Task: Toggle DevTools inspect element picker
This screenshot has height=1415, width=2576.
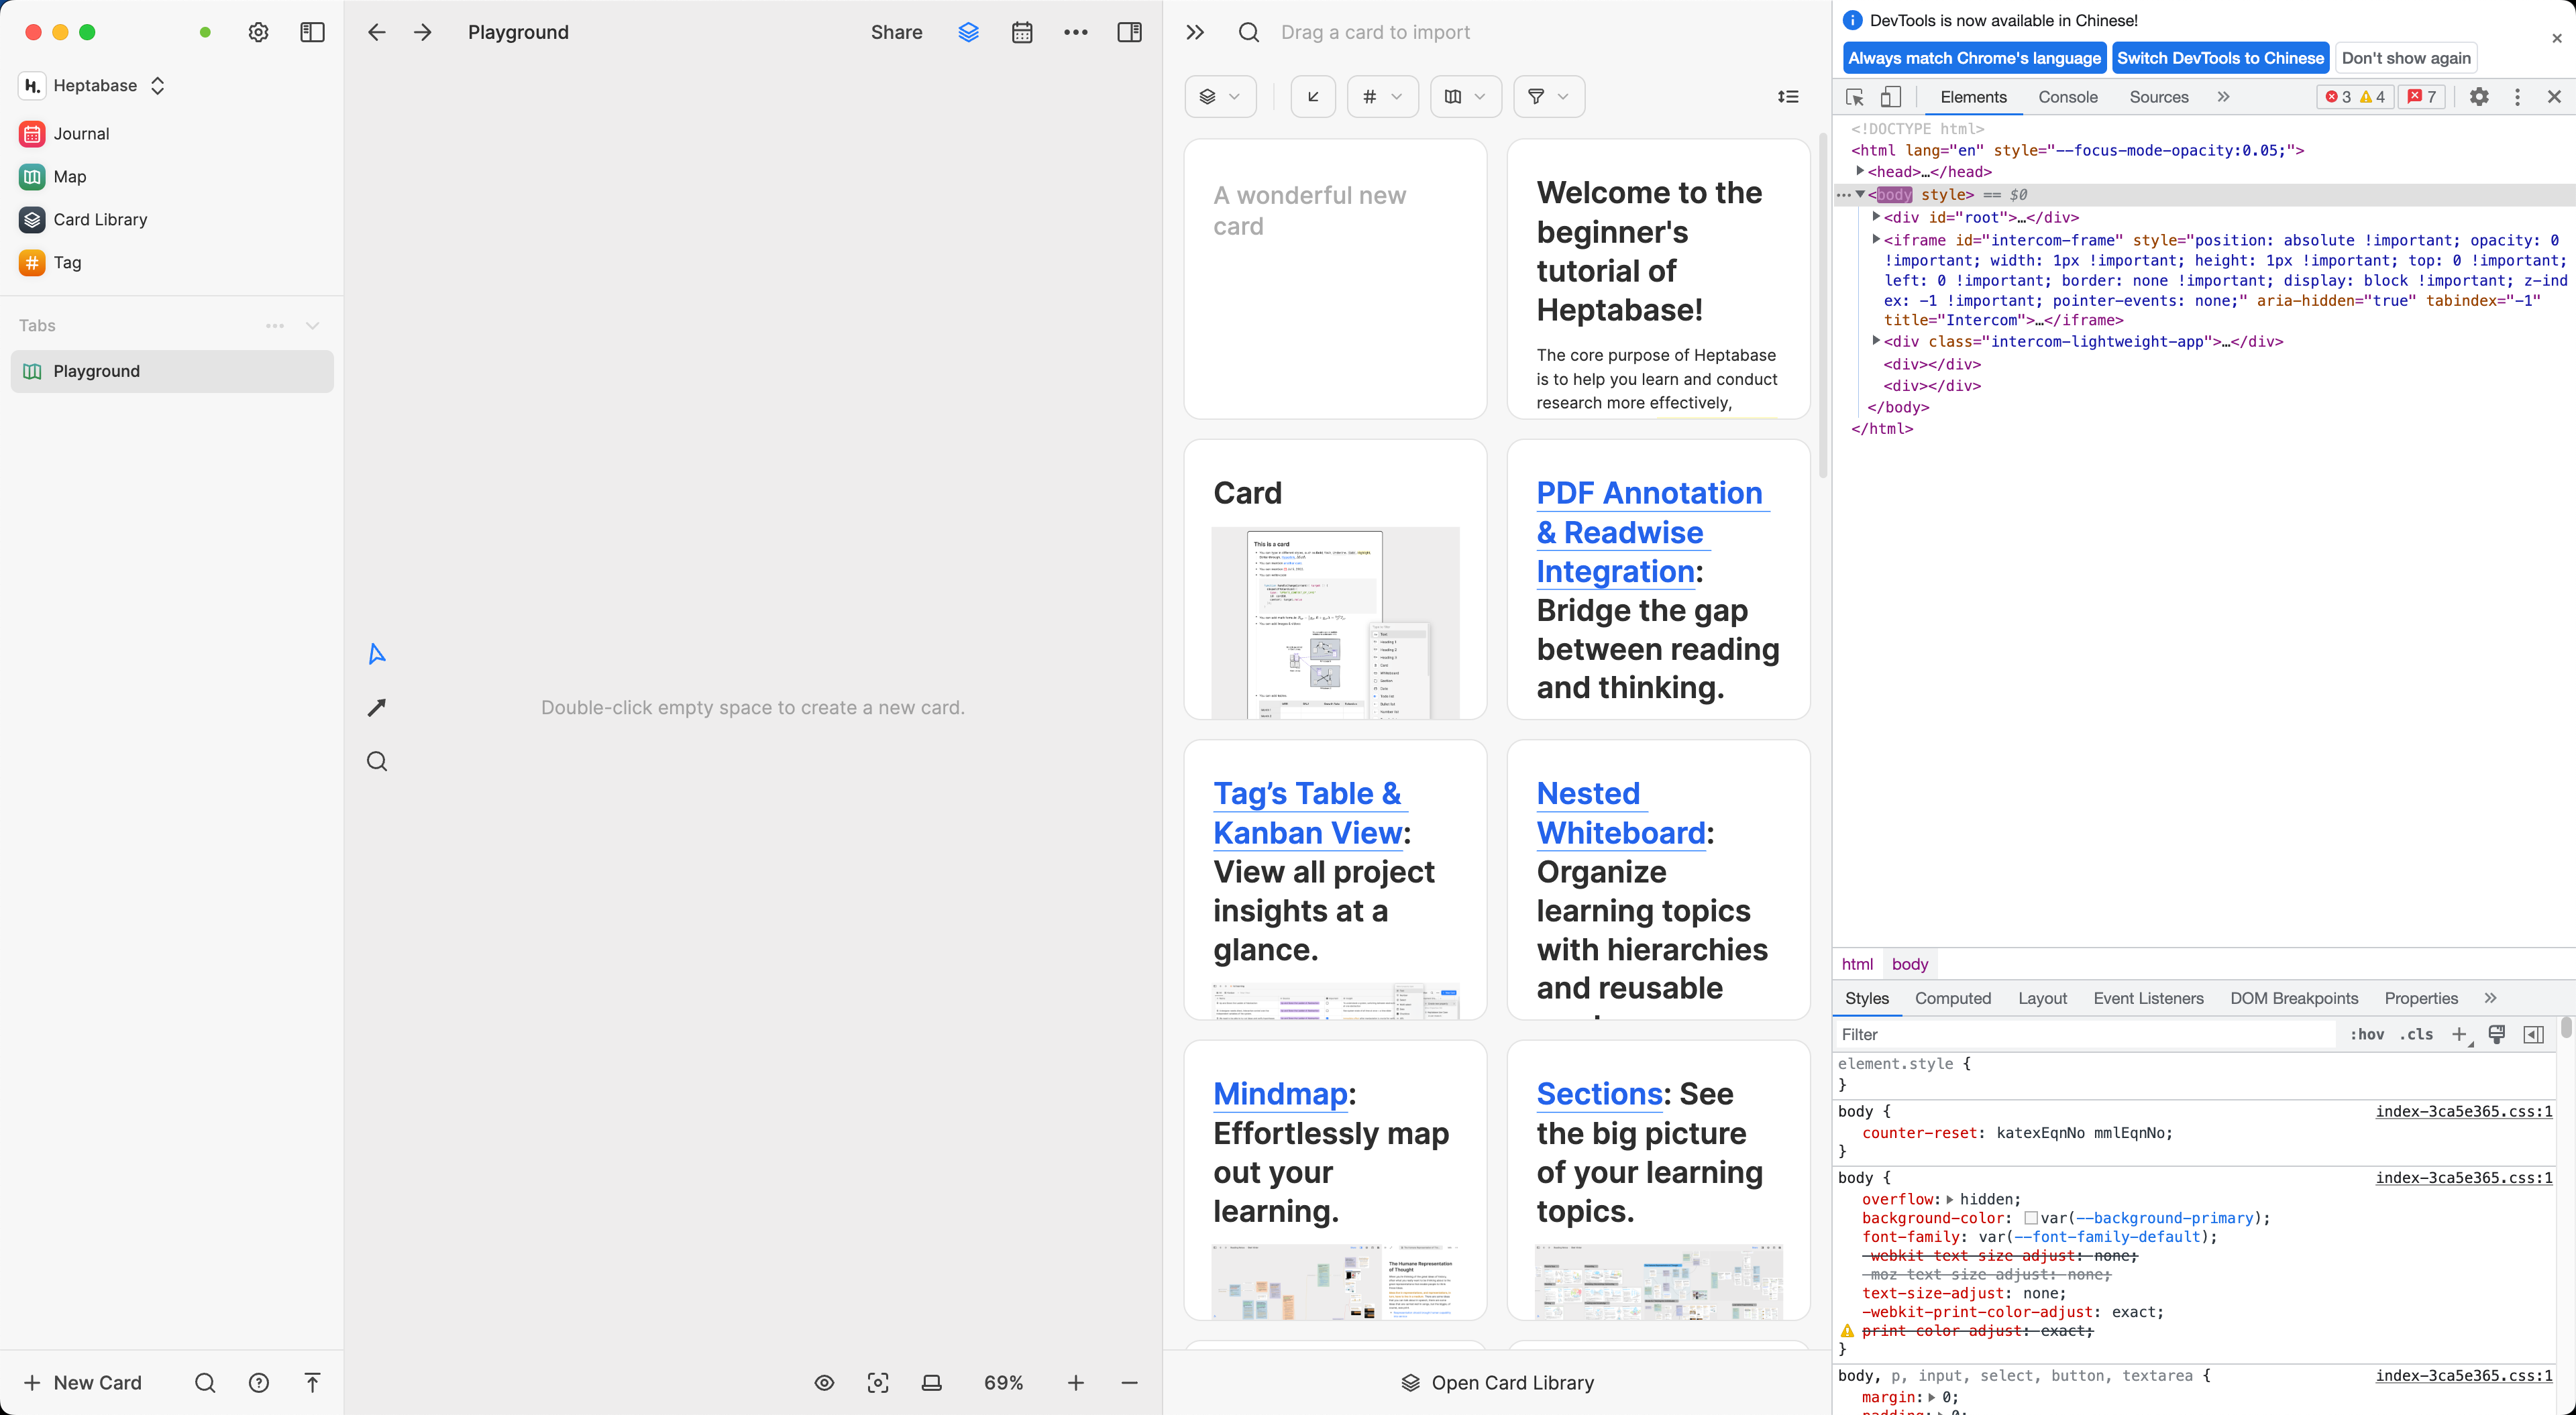Action: click(x=1855, y=97)
